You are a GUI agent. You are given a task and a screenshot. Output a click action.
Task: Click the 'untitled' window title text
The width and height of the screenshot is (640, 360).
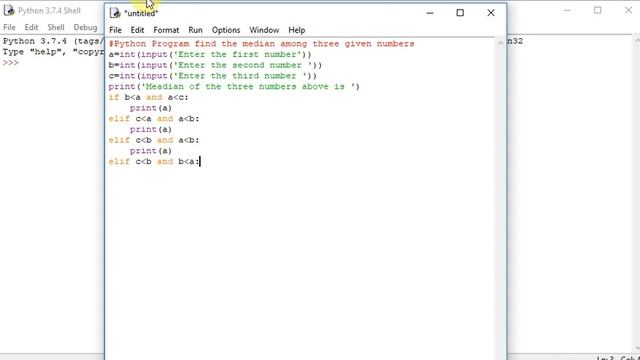tap(141, 13)
